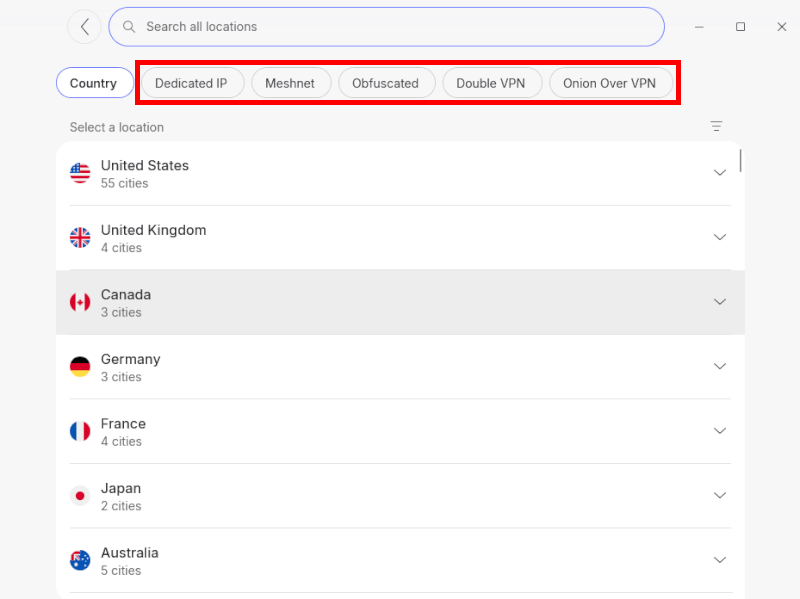Screen dimensions: 800x599
Task: Expand Australia cities chevron
Action: point(720,560)
